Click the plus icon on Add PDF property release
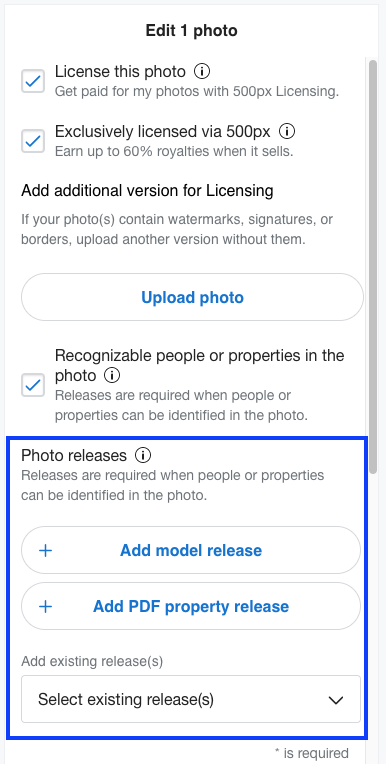The image size is (386, 764). (x=45, y=607)
